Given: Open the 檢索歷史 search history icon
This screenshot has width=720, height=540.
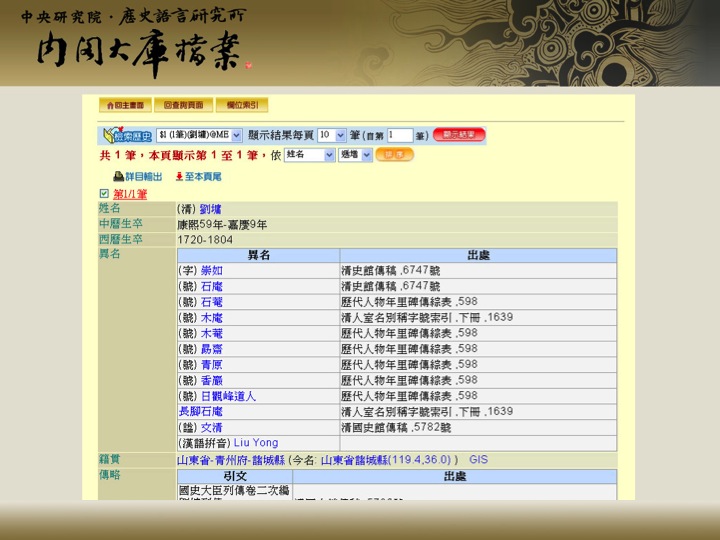Looking at the screenshot, I should (127, 135).
